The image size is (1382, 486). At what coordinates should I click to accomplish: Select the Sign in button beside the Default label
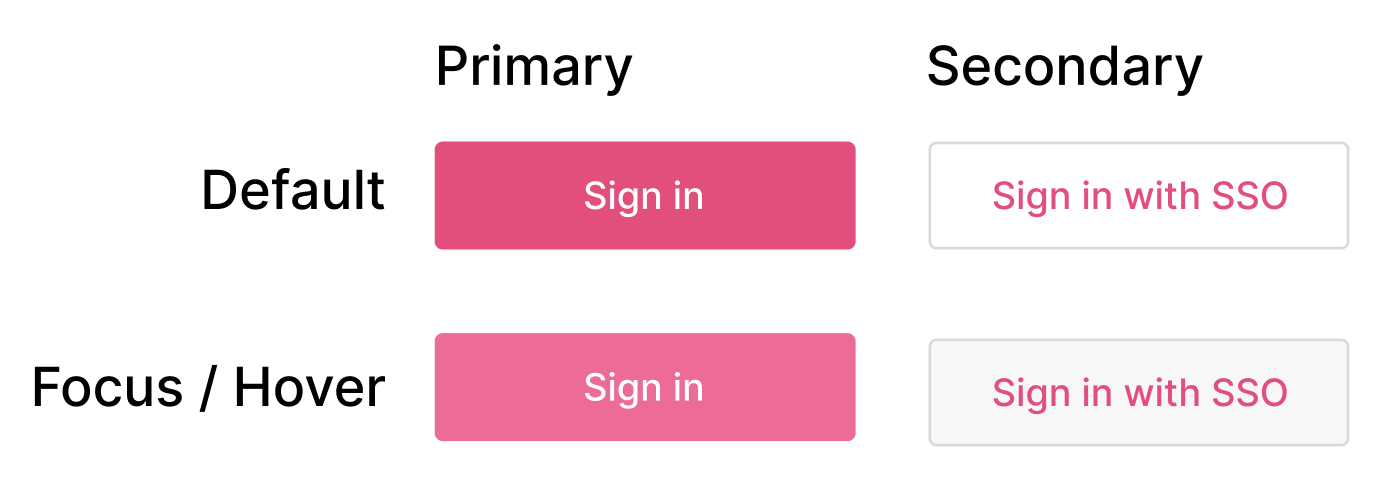pos(644,195)
